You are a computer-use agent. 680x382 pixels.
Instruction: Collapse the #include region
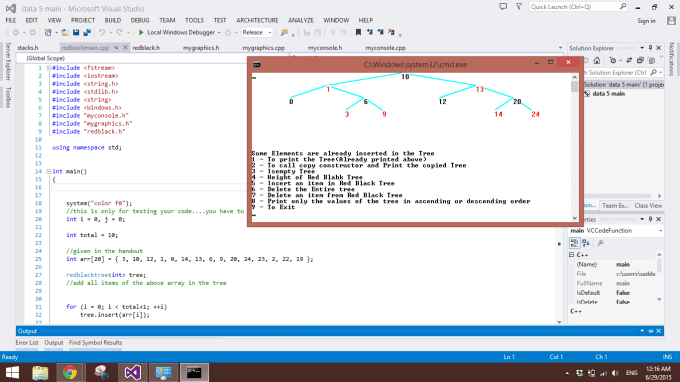(x=49, y=68)
